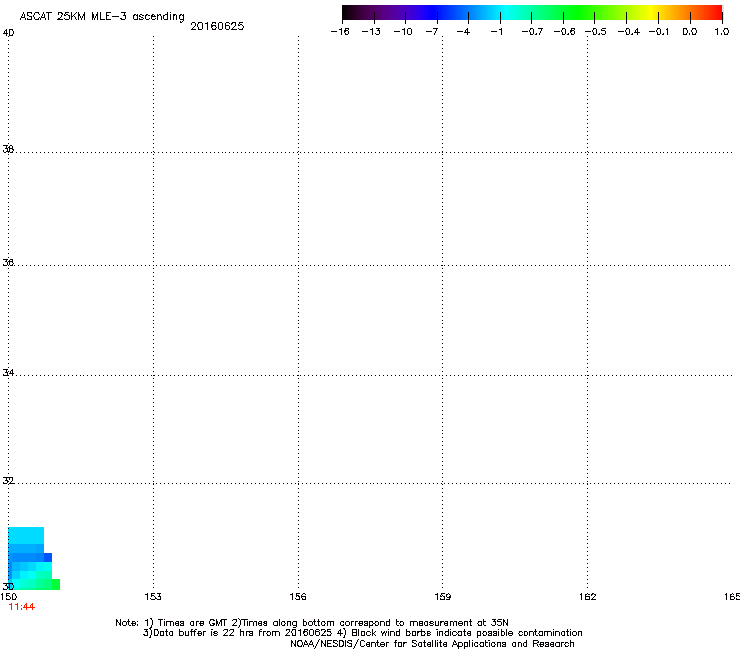Image resolution: width=740 pixels, height=650 pixels.
Task: Click the colorbar label -13
Action: (371, 32)
